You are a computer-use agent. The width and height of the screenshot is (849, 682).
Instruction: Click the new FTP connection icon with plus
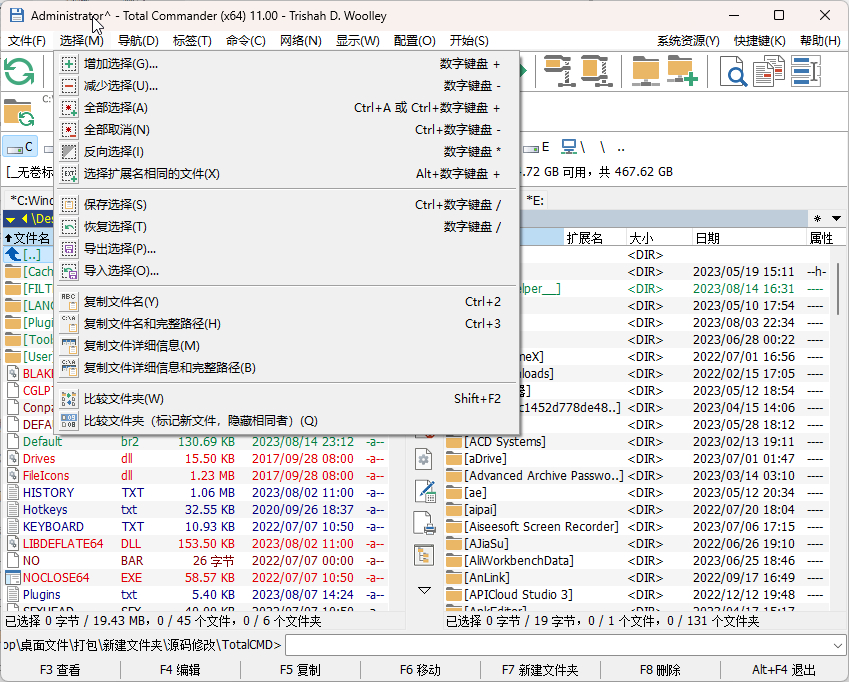(682, 71)
